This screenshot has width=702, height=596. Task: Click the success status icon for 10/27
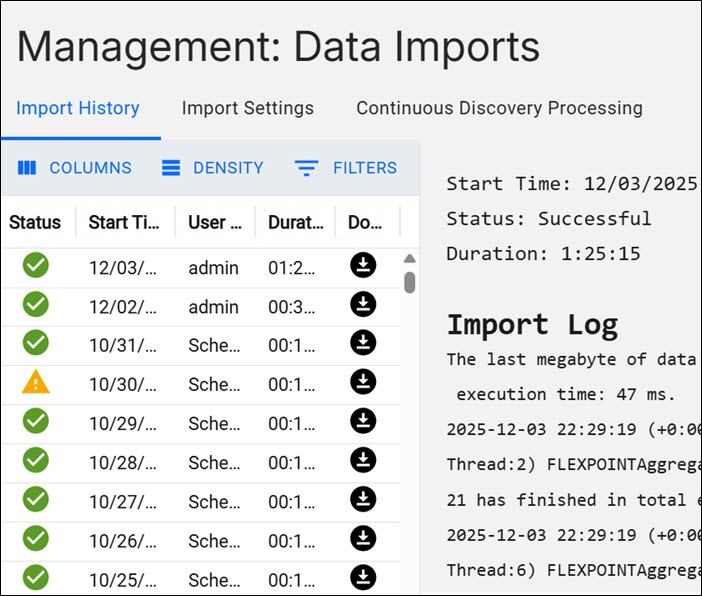tap(36, 499)
